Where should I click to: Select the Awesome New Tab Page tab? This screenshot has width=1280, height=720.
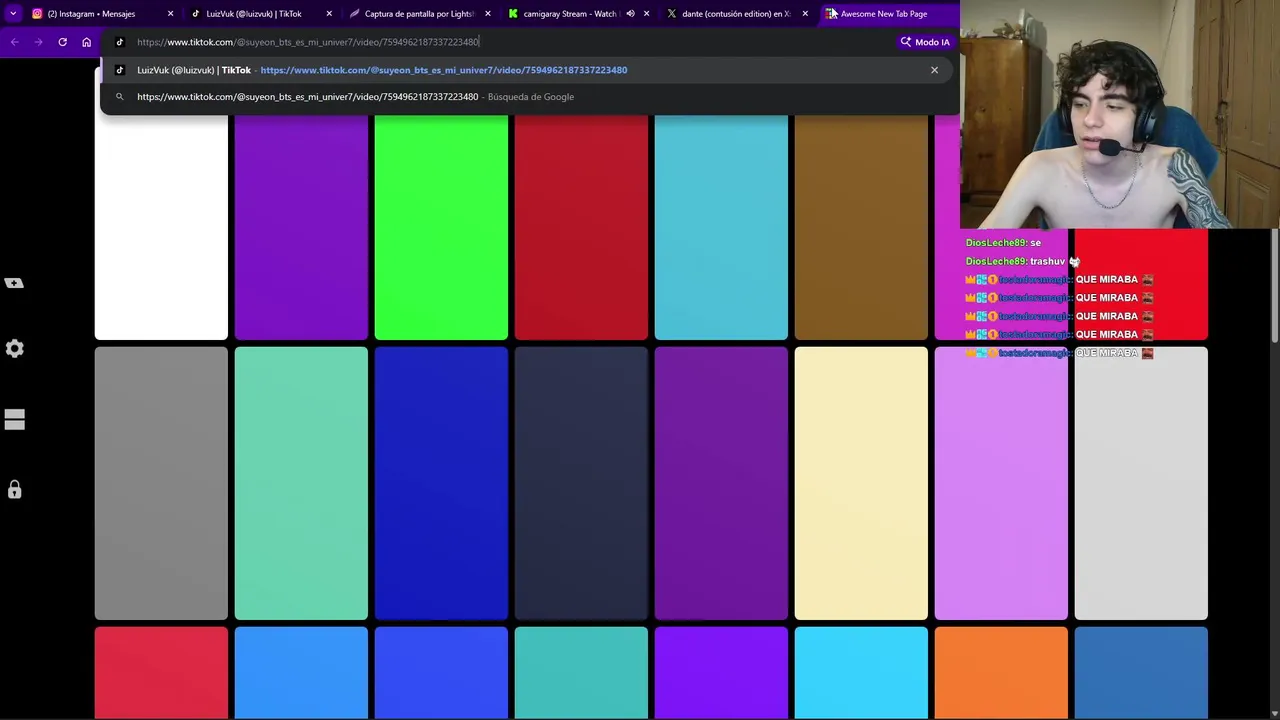click(x=884, y=14)
